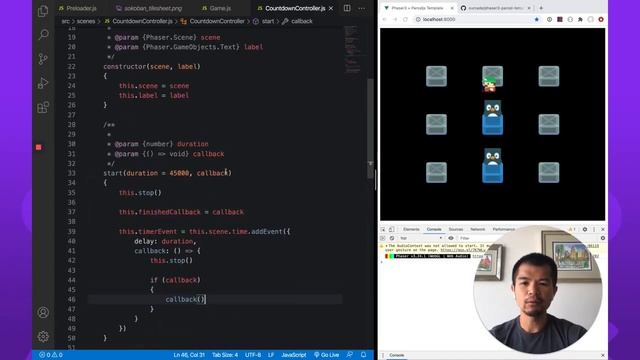640x360 pixels.
Task: Click the UTF-8 encoding status item
Action: (253, 355)
